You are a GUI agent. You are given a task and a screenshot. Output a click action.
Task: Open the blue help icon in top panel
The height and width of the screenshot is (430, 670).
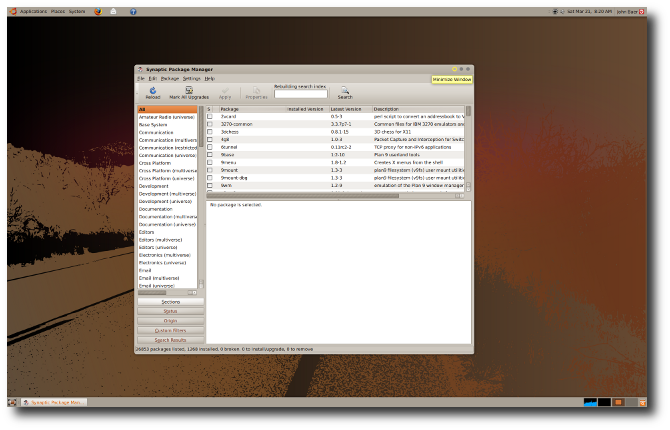133,12
